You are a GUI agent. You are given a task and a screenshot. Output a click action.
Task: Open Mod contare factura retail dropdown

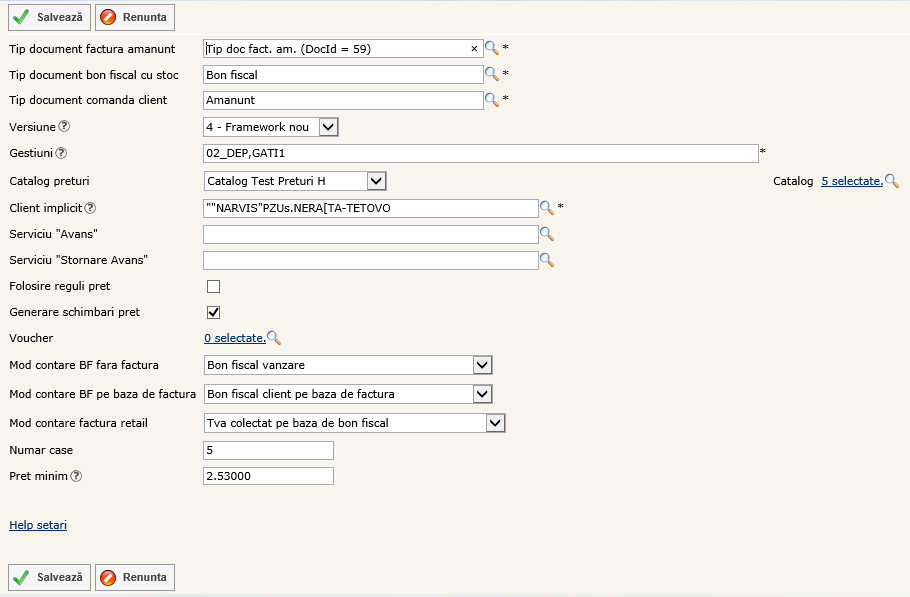click(495, 423)
